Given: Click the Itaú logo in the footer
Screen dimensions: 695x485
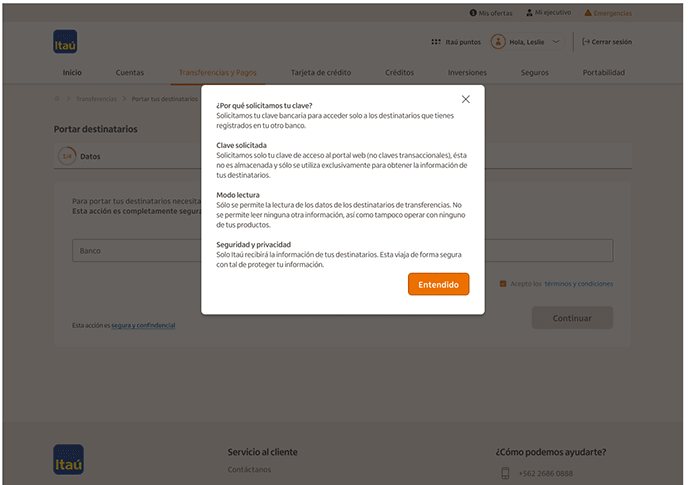Looking at the screenshot, I should click(69, 460).
